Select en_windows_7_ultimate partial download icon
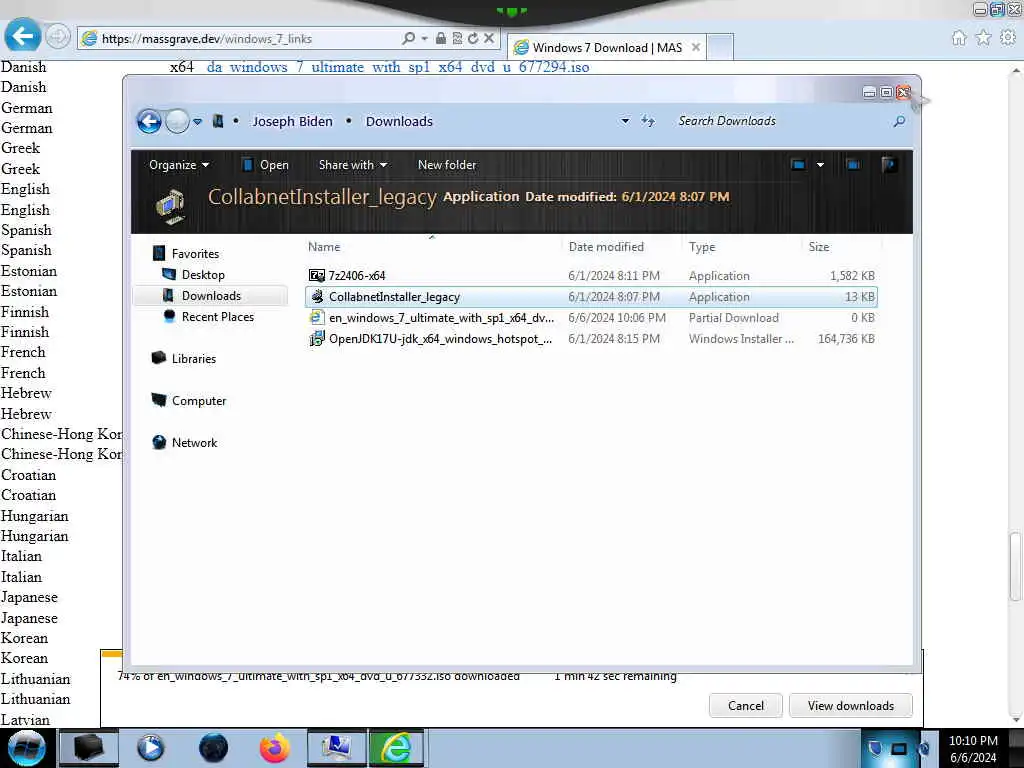This screenshot has width=1024, height=768. click(317, 317)
